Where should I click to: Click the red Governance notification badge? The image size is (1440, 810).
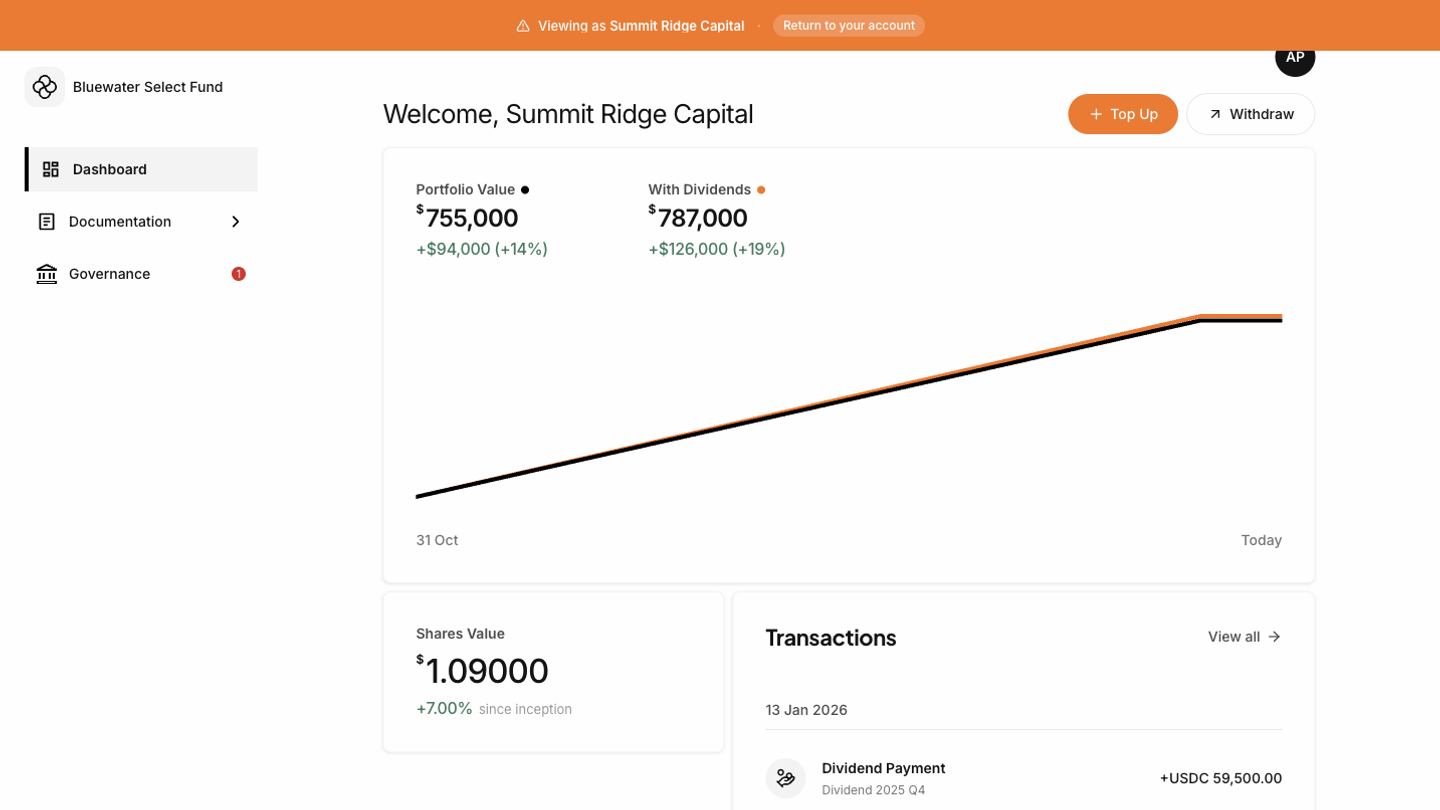tap(238, 274)
